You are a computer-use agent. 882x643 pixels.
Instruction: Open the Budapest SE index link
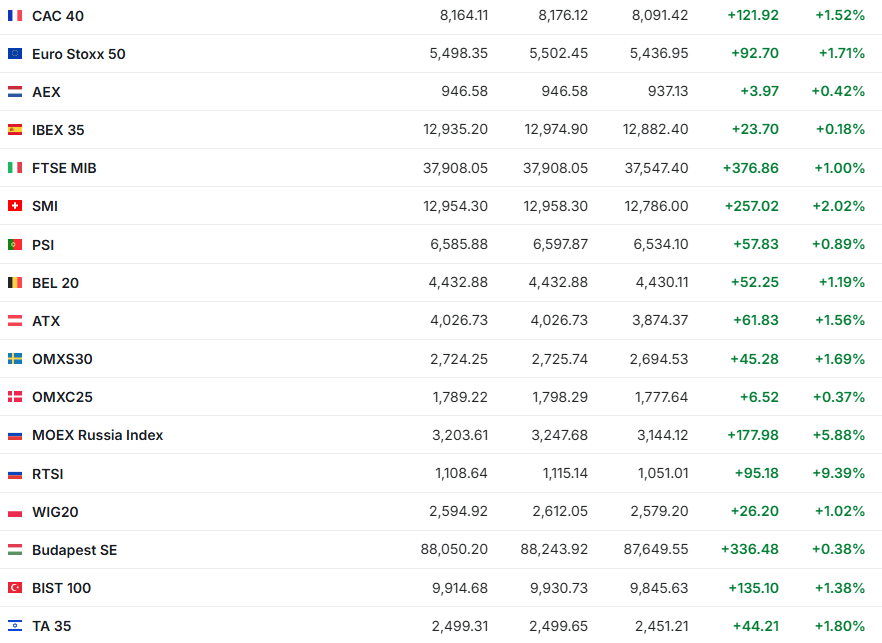point(74,550)
